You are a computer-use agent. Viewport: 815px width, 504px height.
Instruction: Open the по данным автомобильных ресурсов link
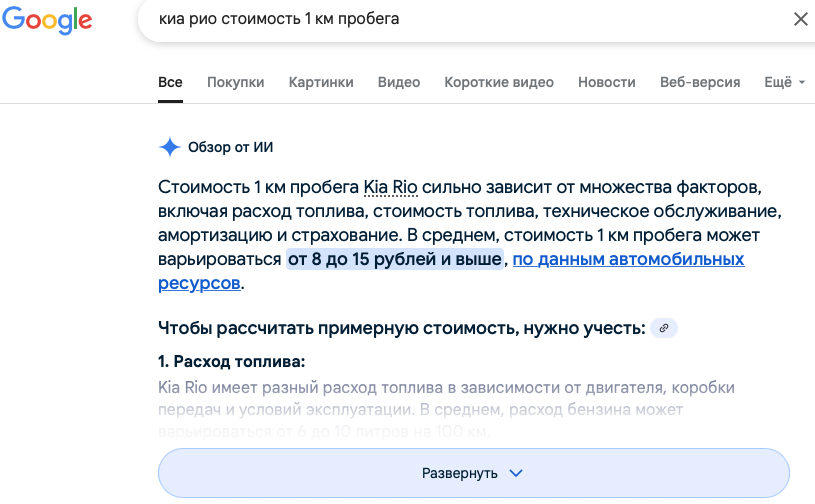pyautogui.click(x=629, y=259)
